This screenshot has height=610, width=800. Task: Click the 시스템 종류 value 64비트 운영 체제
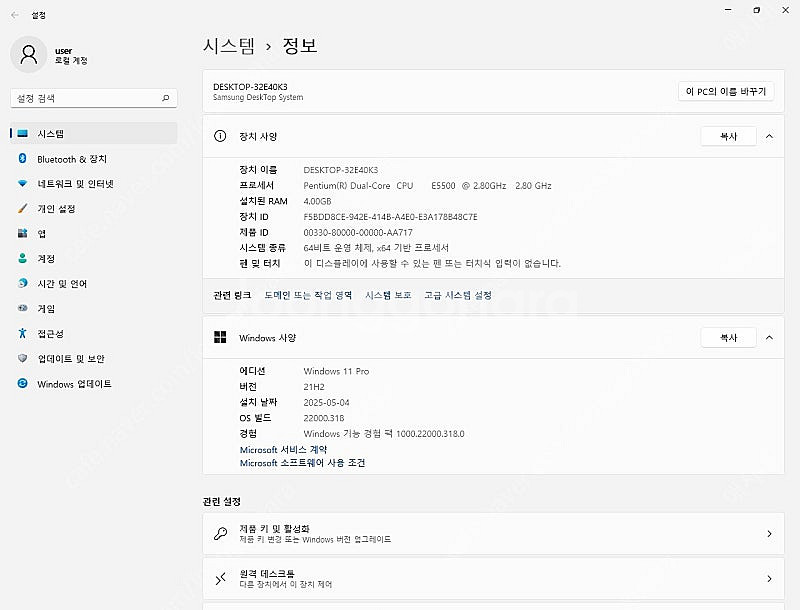click(376, 248)
